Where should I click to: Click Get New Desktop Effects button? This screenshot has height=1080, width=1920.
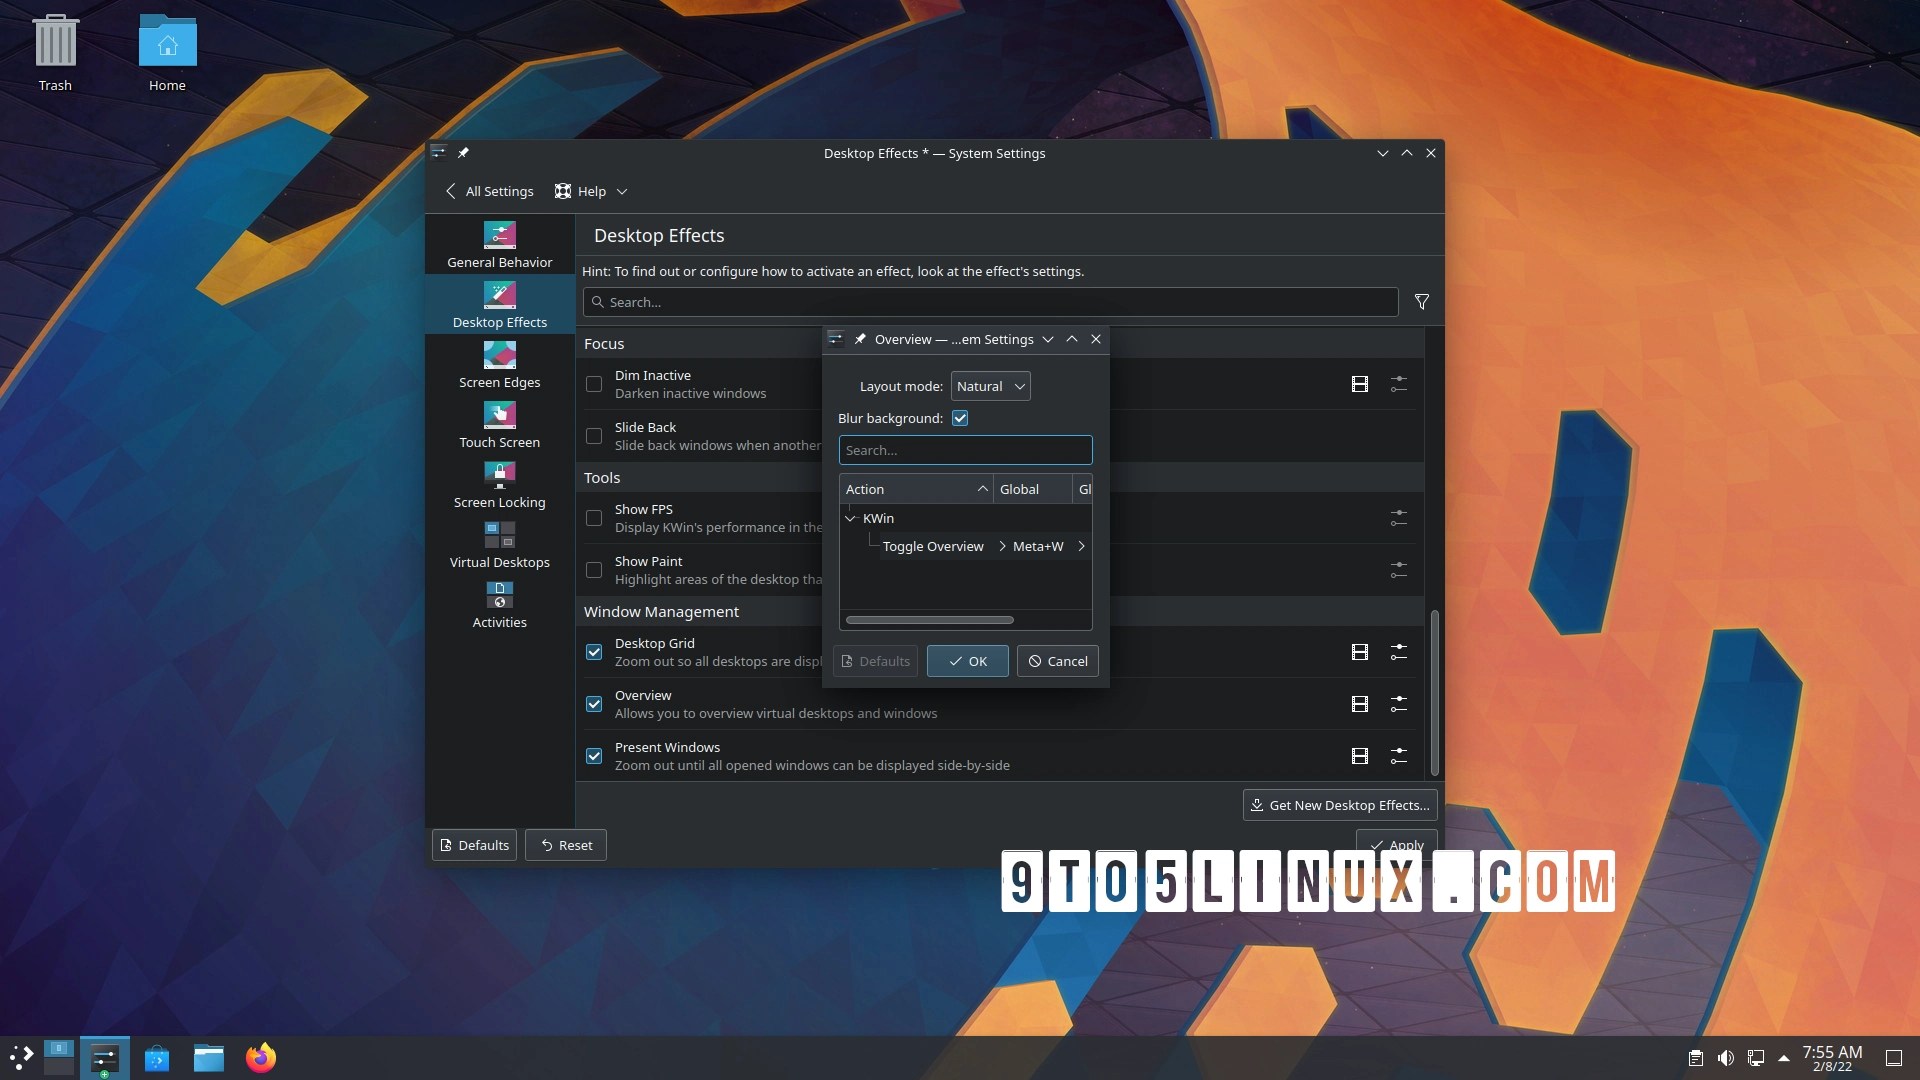pyautogui.click(x=1339, y=805)
